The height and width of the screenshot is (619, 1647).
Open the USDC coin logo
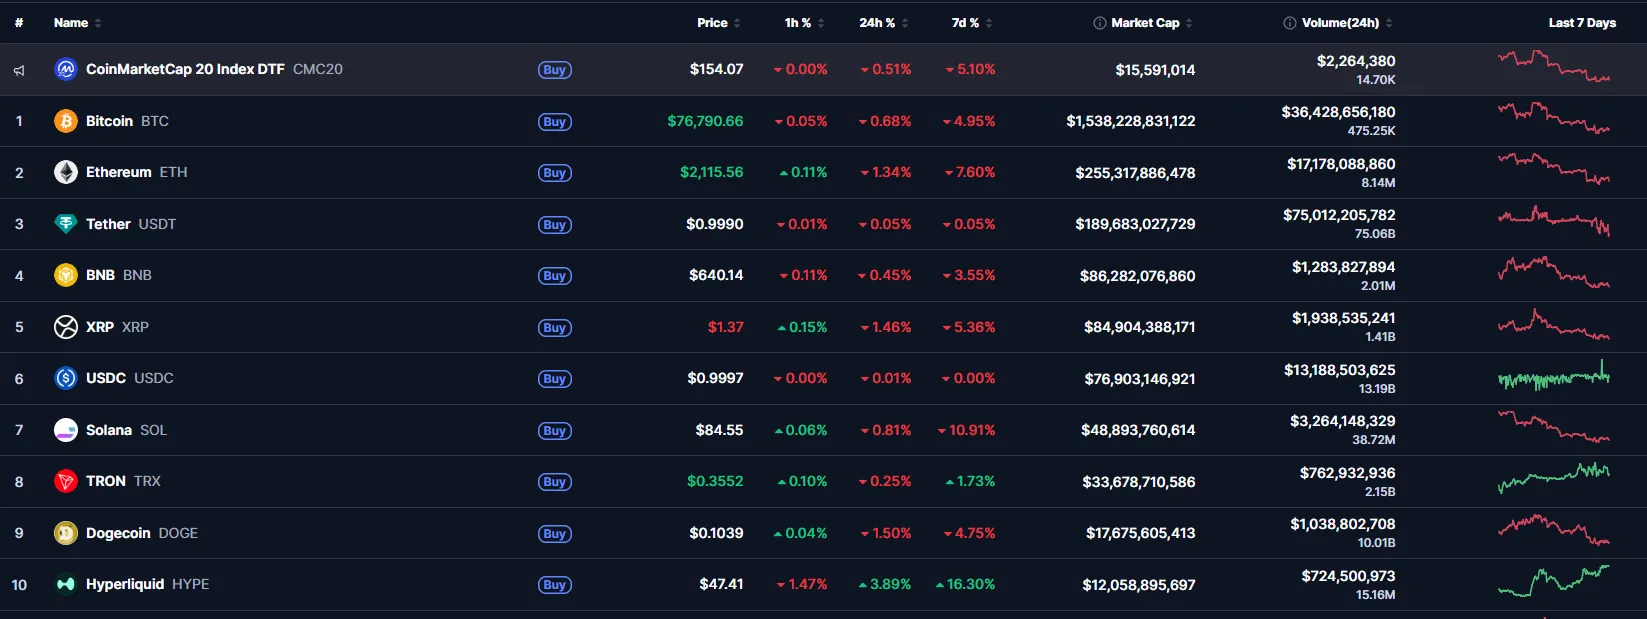66,378
